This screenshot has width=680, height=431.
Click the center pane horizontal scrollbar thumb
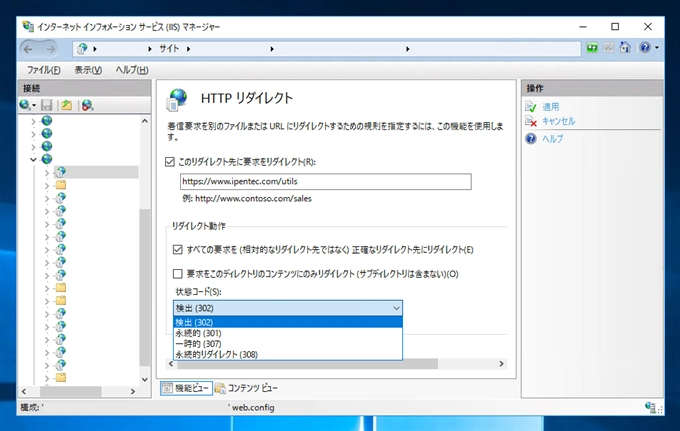pos(307,364)
